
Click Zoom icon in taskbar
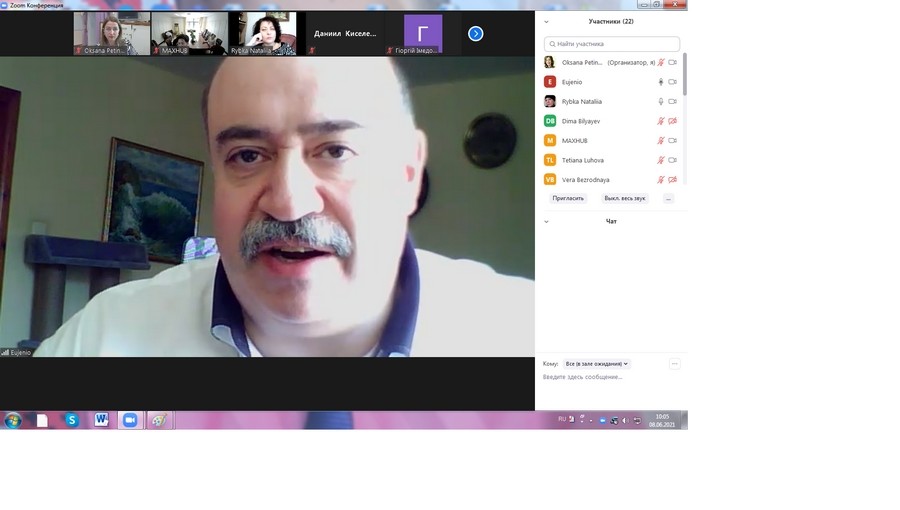click(130, 420)
